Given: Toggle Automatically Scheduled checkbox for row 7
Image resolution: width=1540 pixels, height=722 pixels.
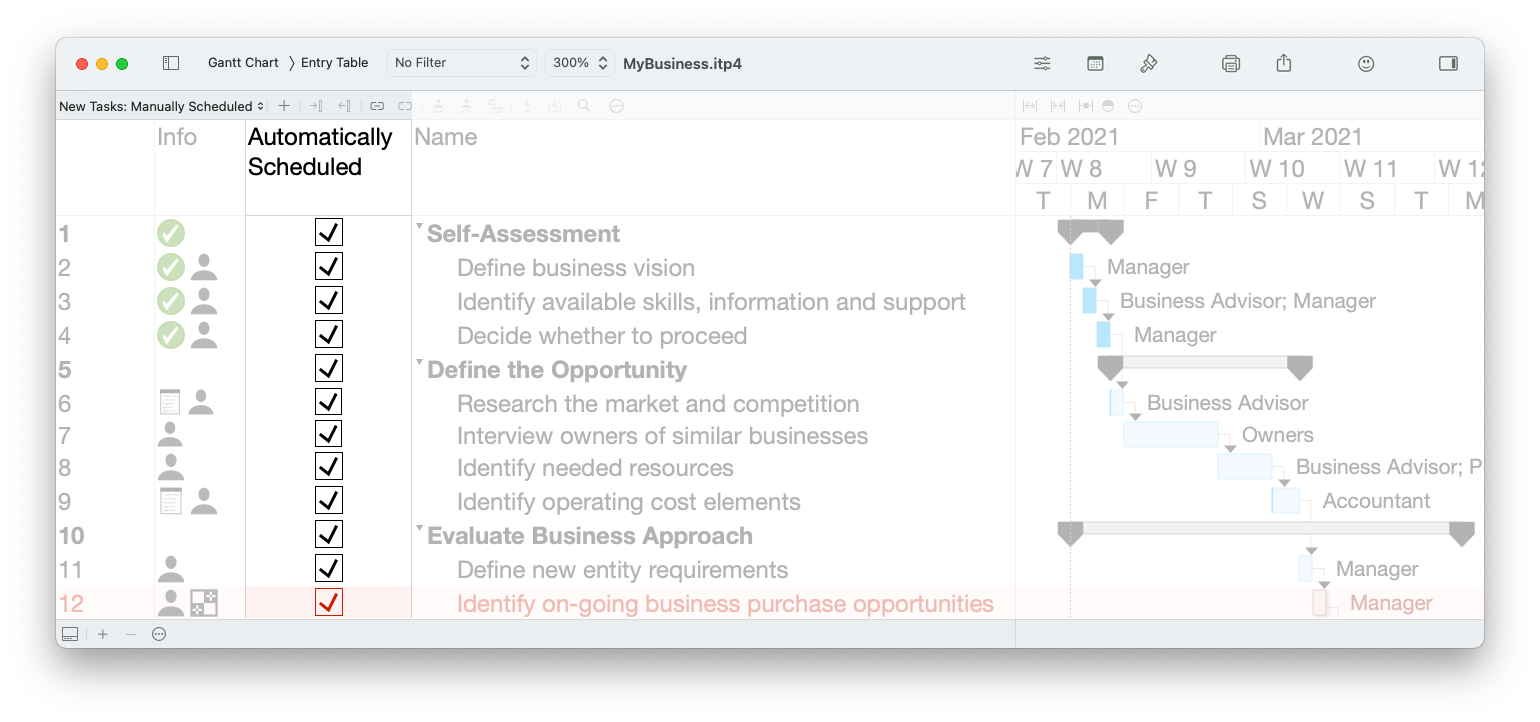Looking at the screenshot, I should 329,434.
